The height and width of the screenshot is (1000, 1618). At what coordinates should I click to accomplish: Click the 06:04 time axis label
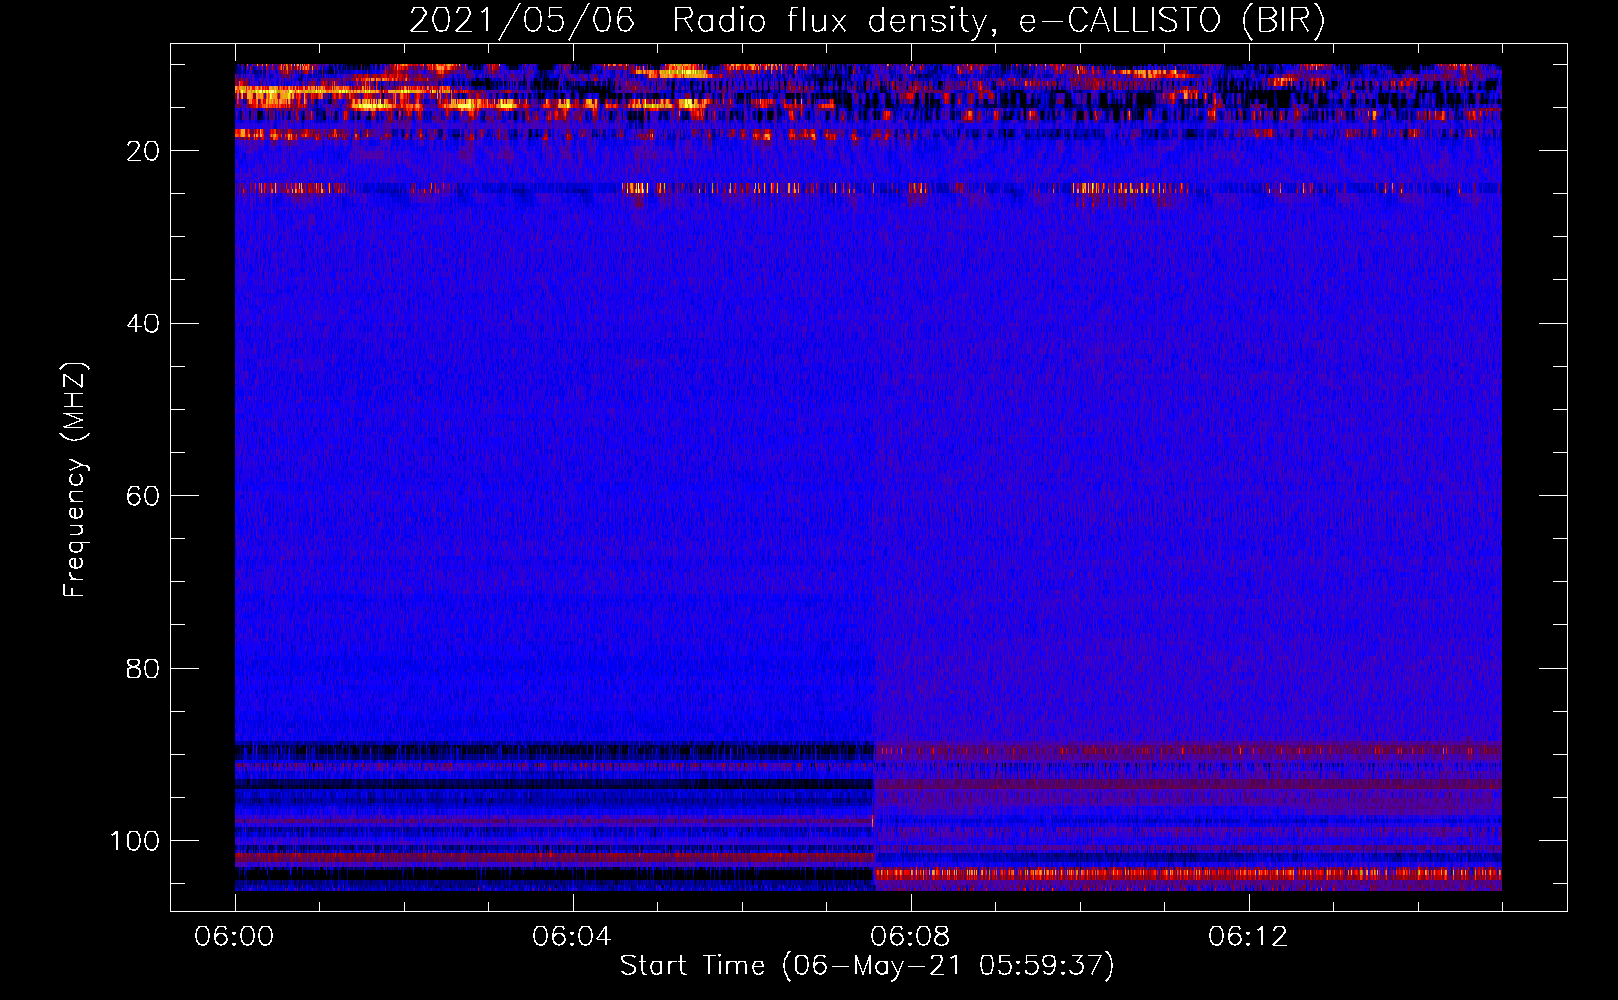coord(571,936)
